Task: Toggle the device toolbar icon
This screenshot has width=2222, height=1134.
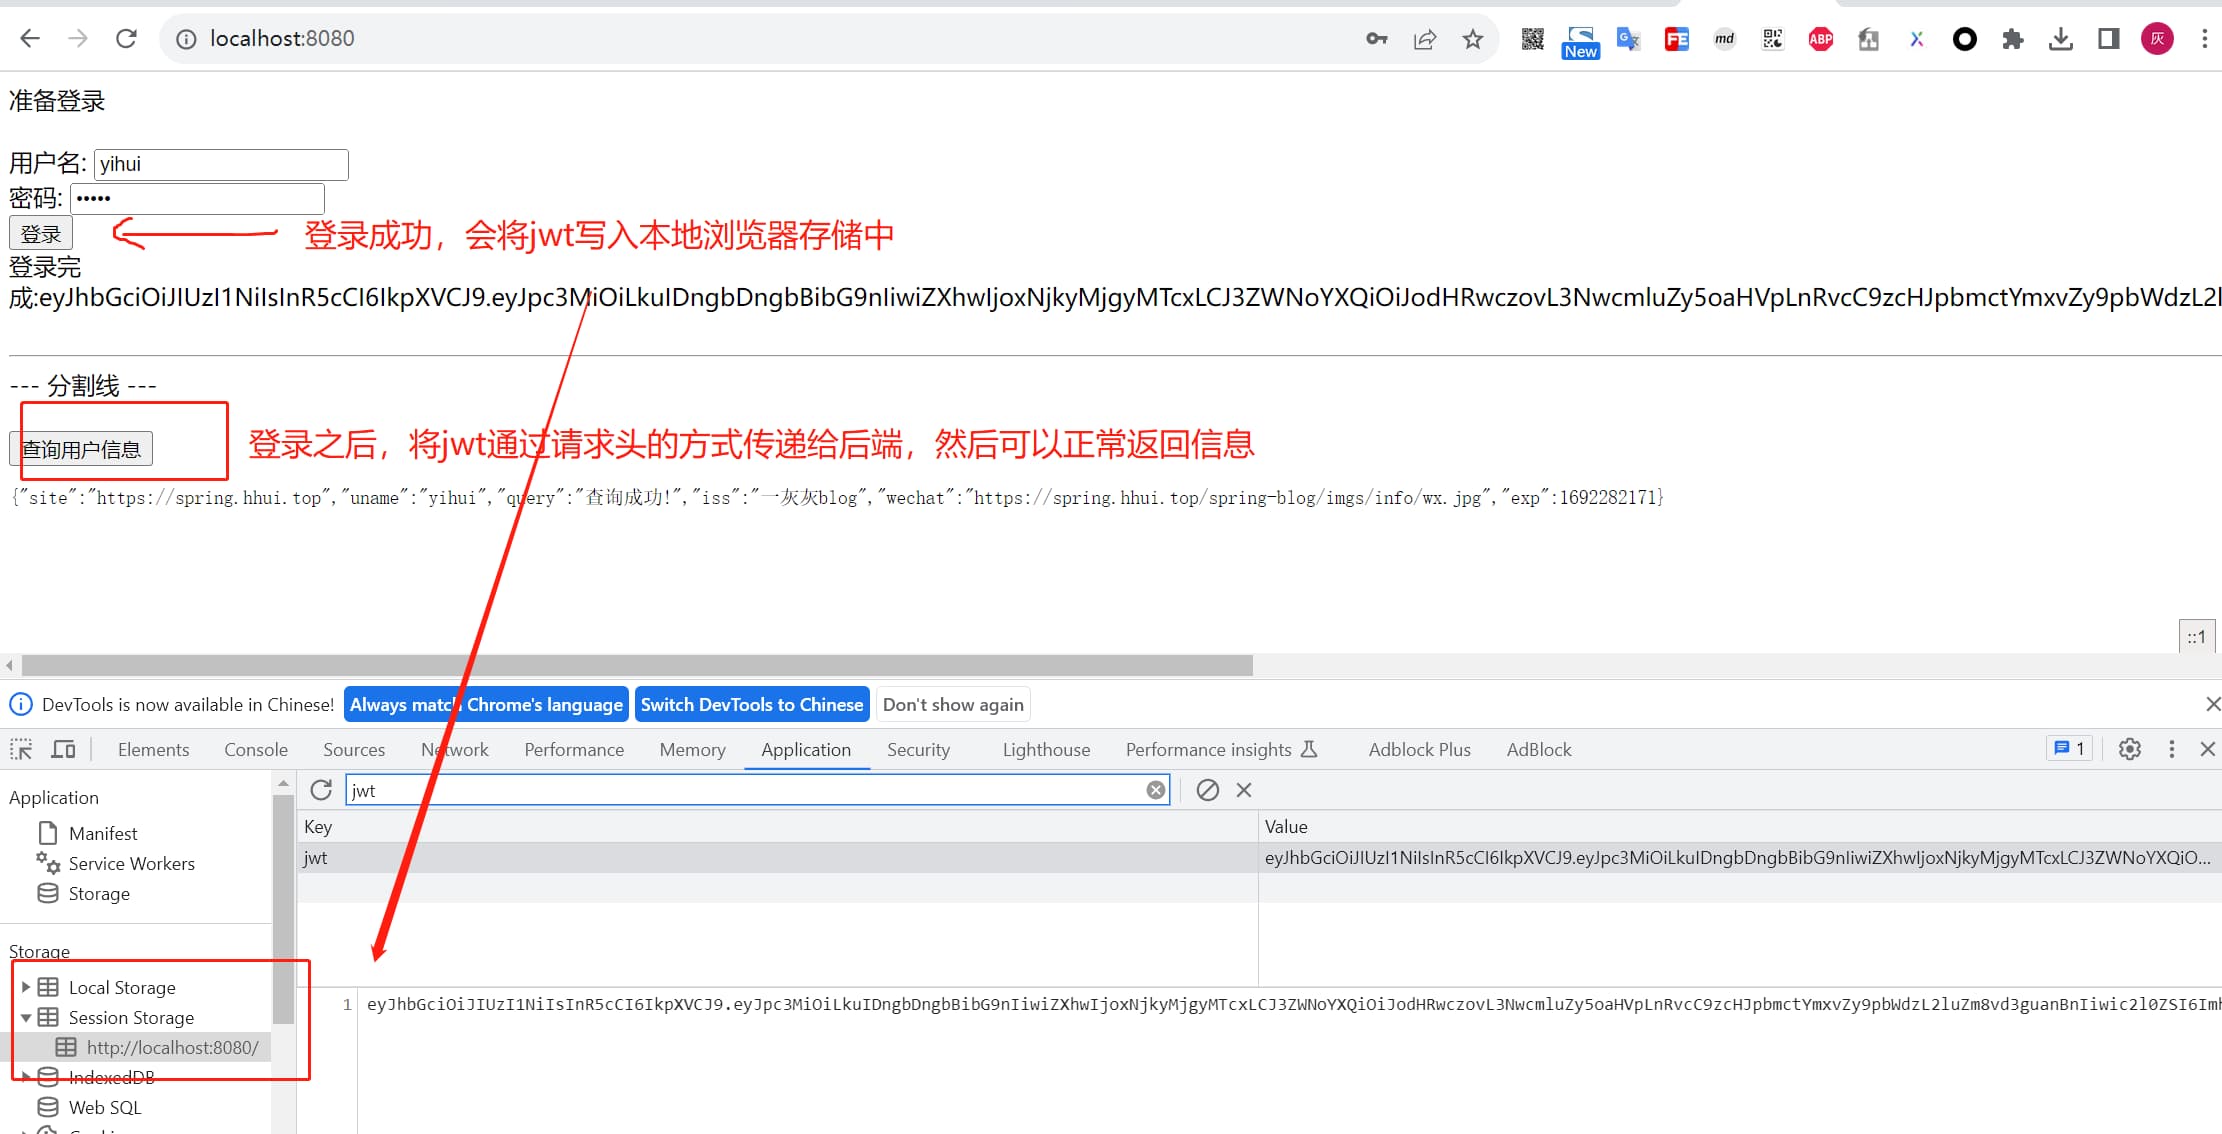Action: click(x=64, y=749)
